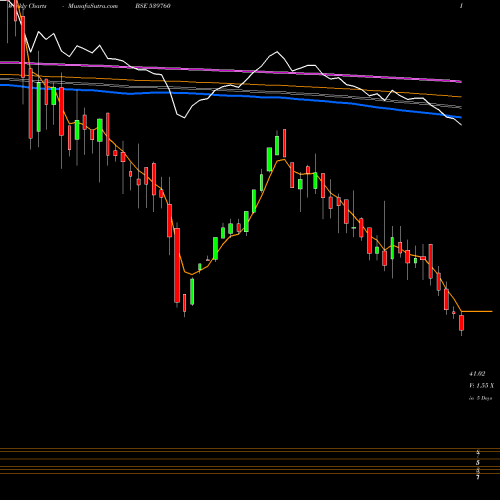Screen dimensions: 500x500
Task: Click the BSE 539766 symbol label
Action: coord(153,6)
